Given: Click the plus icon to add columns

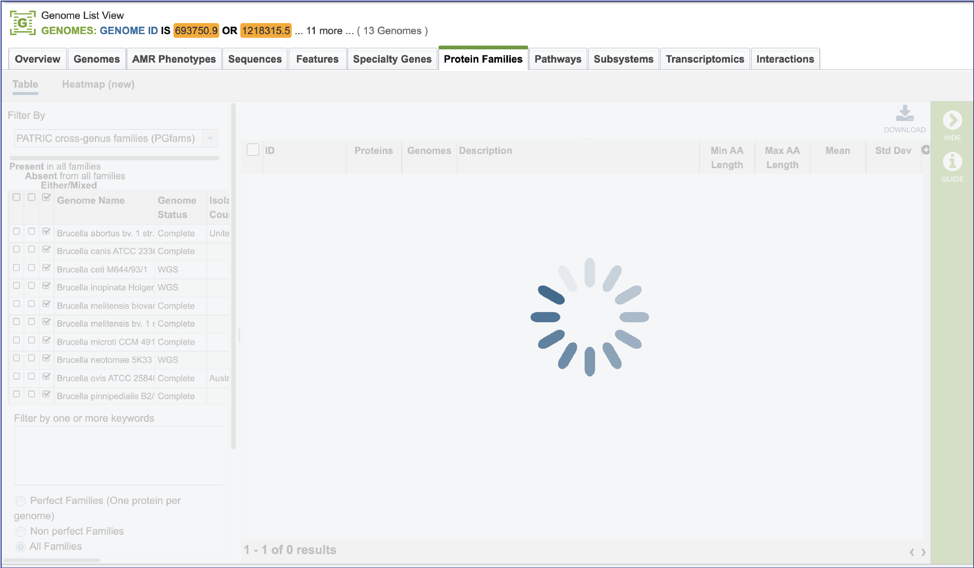Looking at the screenshot, I should pyautogui.click(x=925, y=151).
